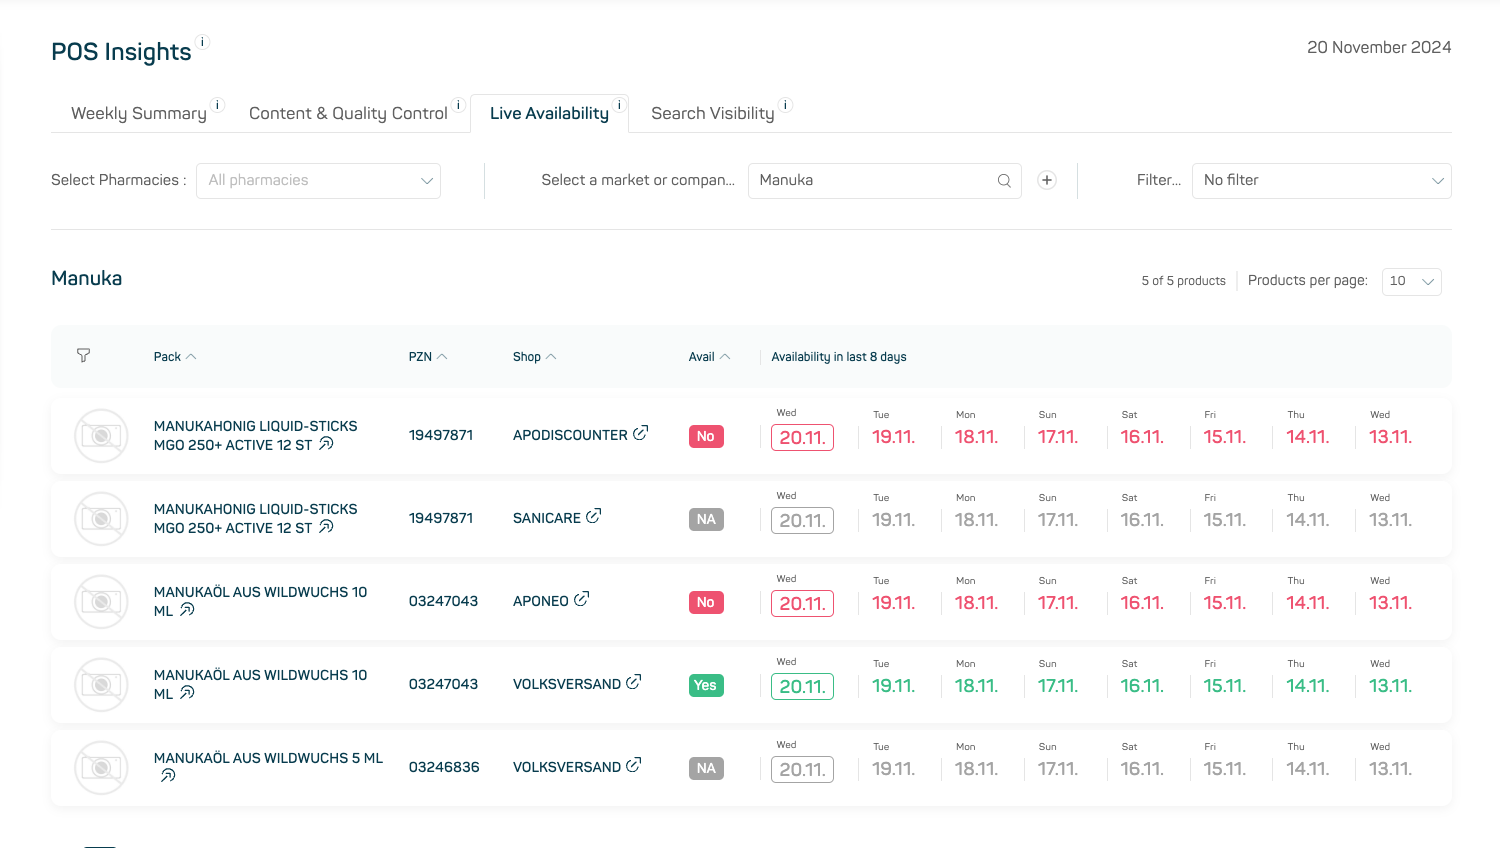
Task: Click the search magnifier in Manuka field
Action: click(x=1004, y=181)
